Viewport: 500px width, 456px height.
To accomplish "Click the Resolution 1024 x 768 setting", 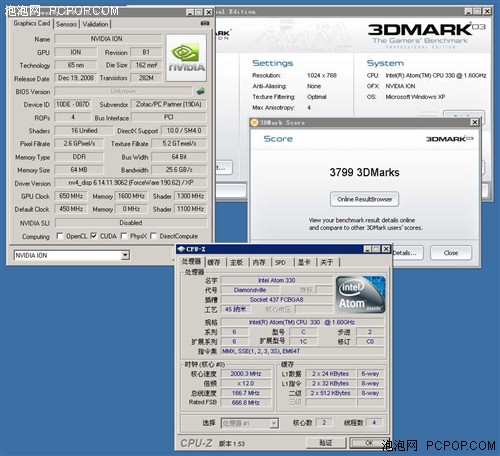I will pyautogui.click(x=322, y=75).
